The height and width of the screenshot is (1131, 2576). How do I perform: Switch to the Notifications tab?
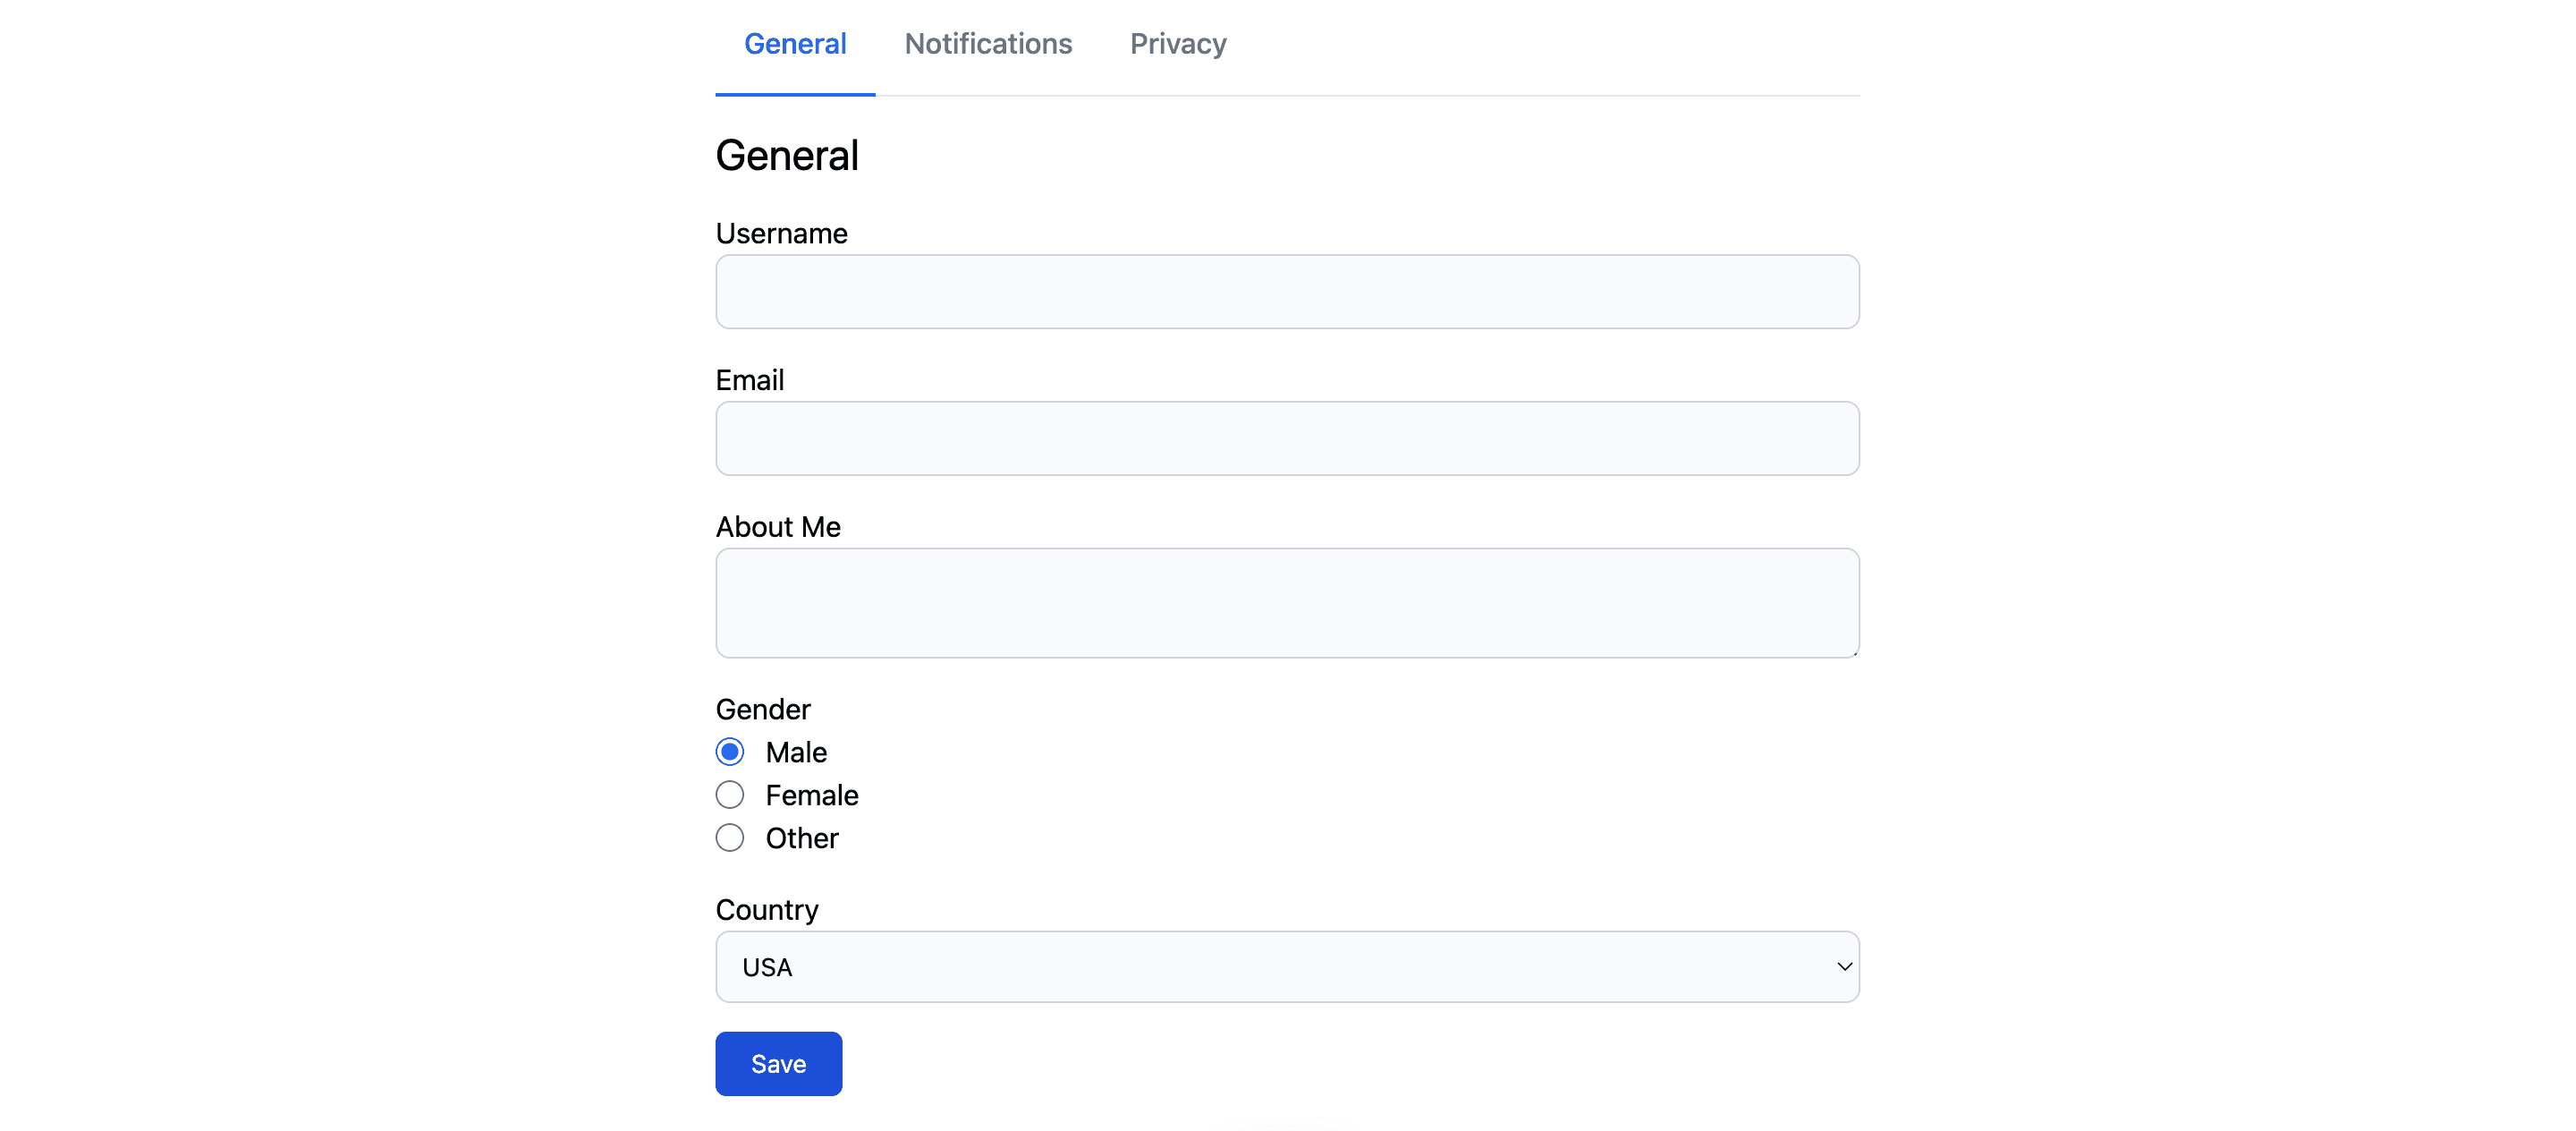click(x=987, y=44)
